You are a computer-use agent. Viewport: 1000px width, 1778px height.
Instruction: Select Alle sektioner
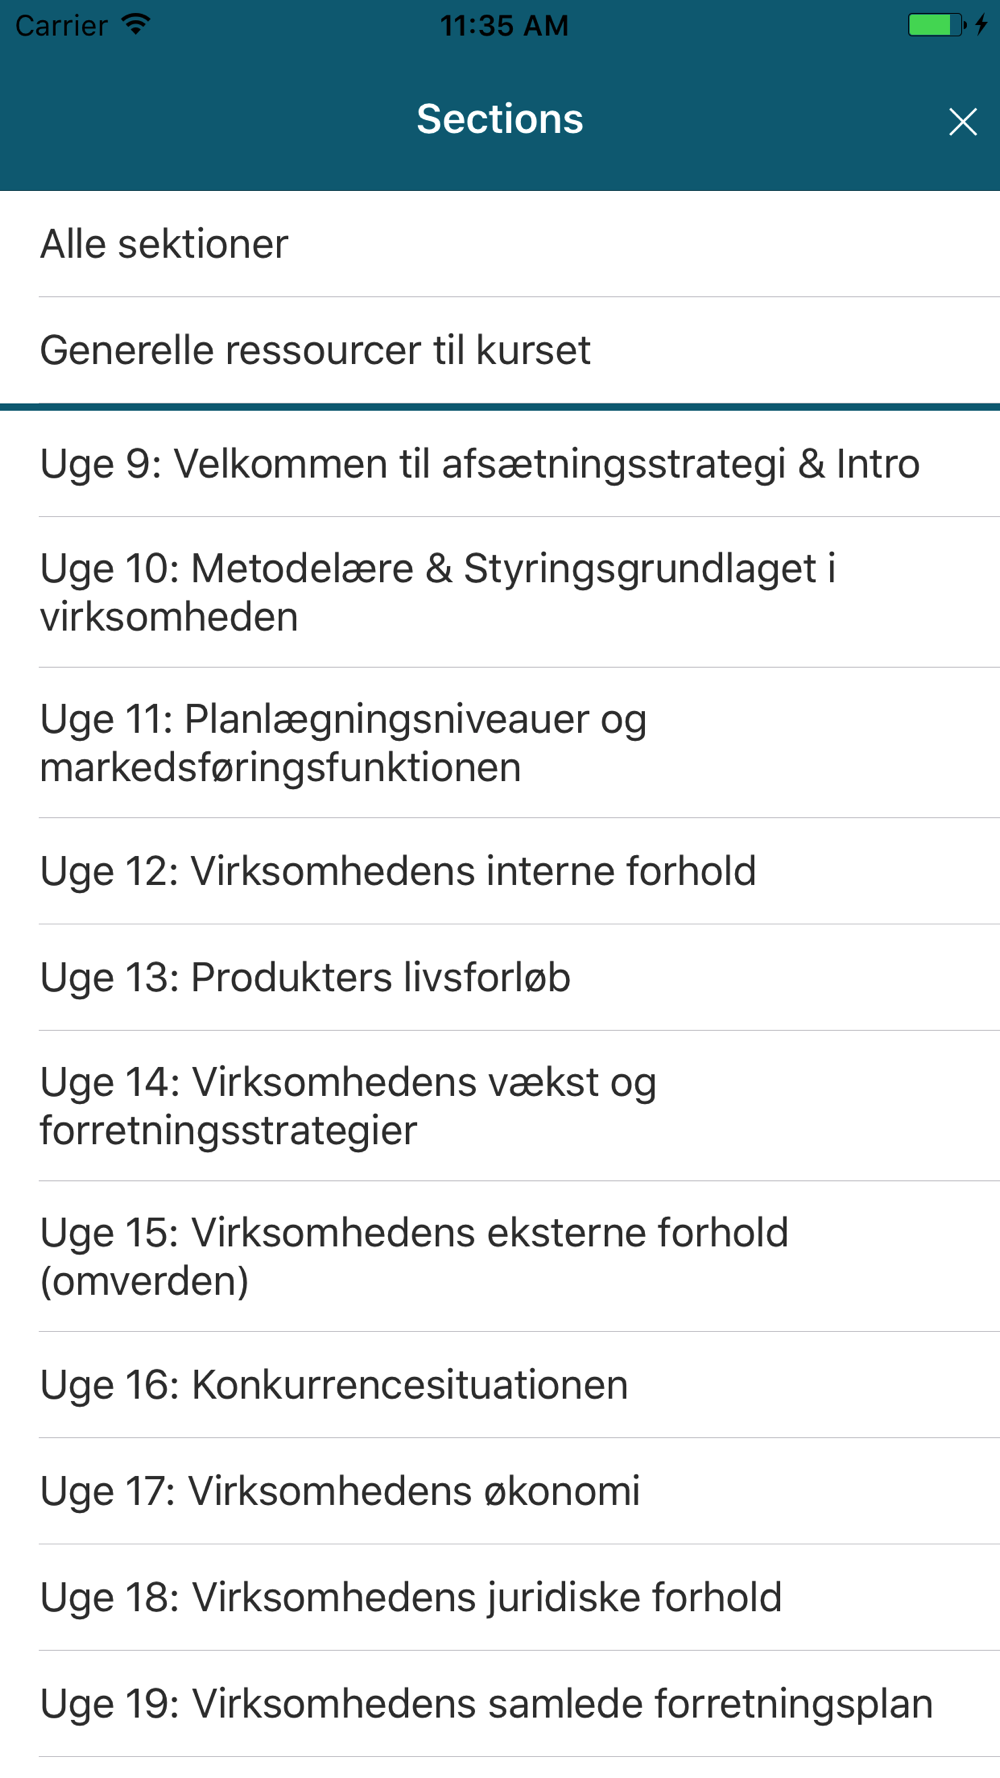500,244
